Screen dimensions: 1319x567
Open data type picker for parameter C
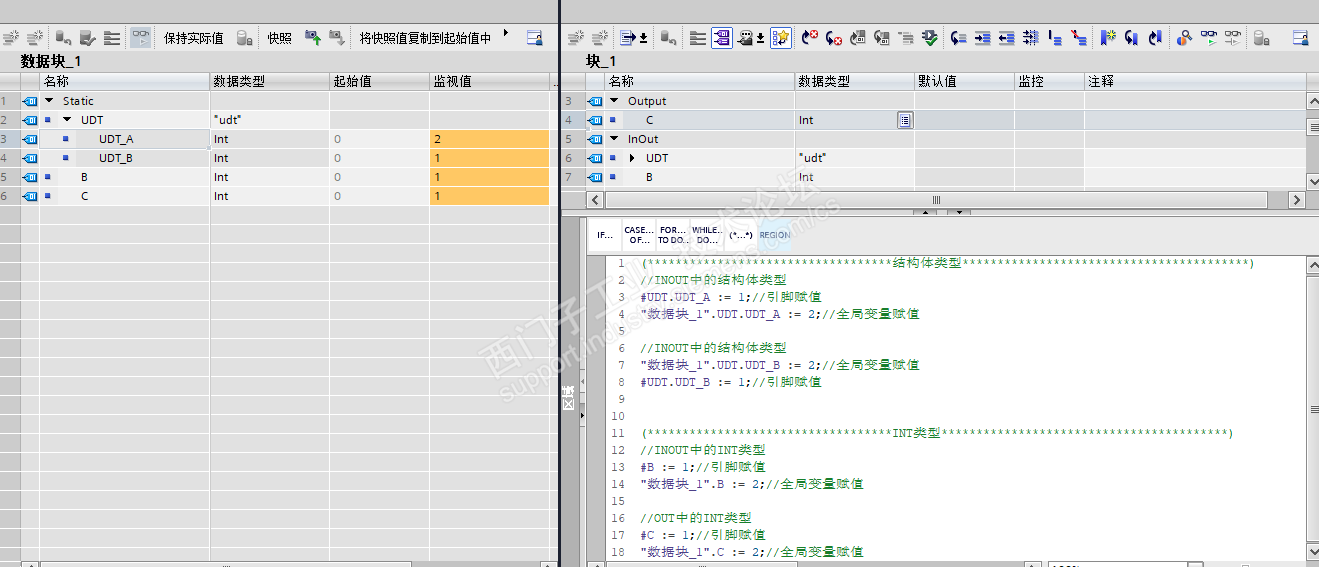click(905, 120)
